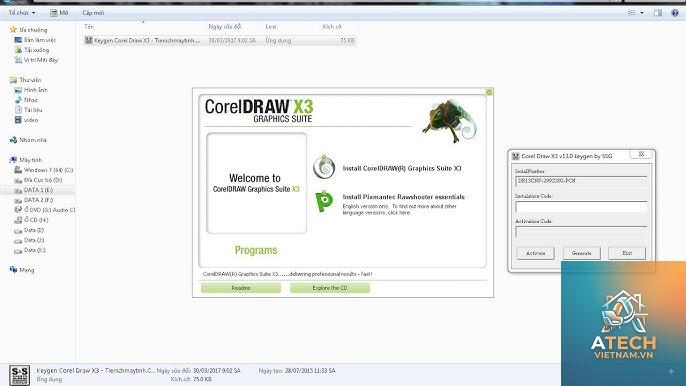Select DATA 1 (E:) drive
Image resolution: width=686 pixels, height=386 pixels.
coord(34,190)
